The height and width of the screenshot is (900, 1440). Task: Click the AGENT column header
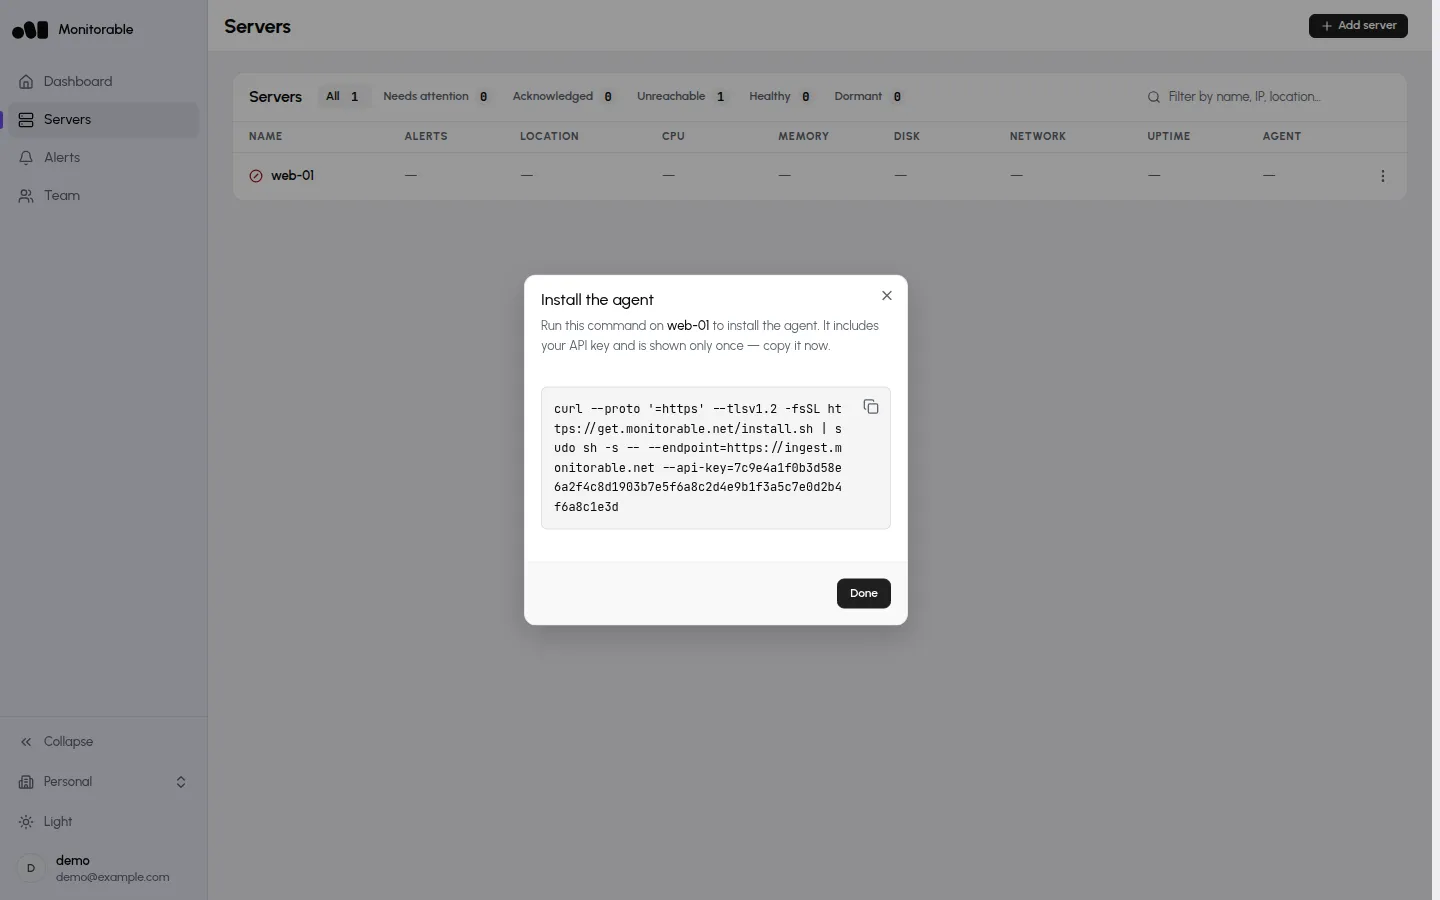click(1282, 136)
